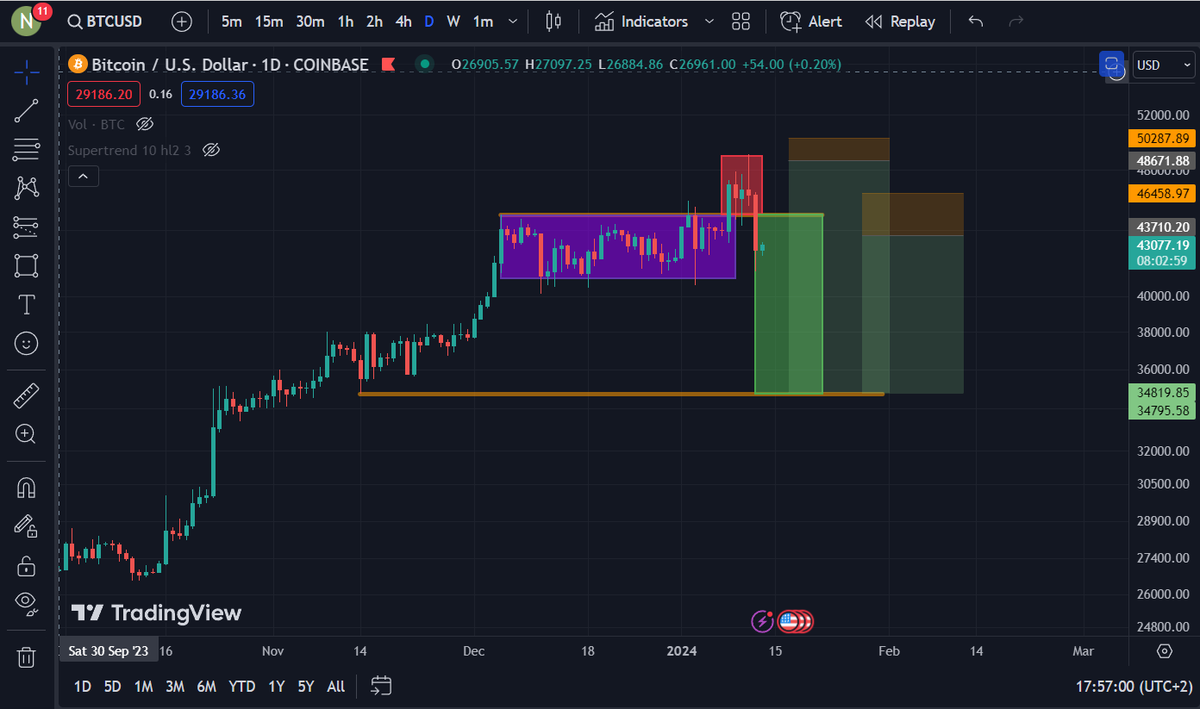
Task: Select the 5Y date range
Action: 306,686
